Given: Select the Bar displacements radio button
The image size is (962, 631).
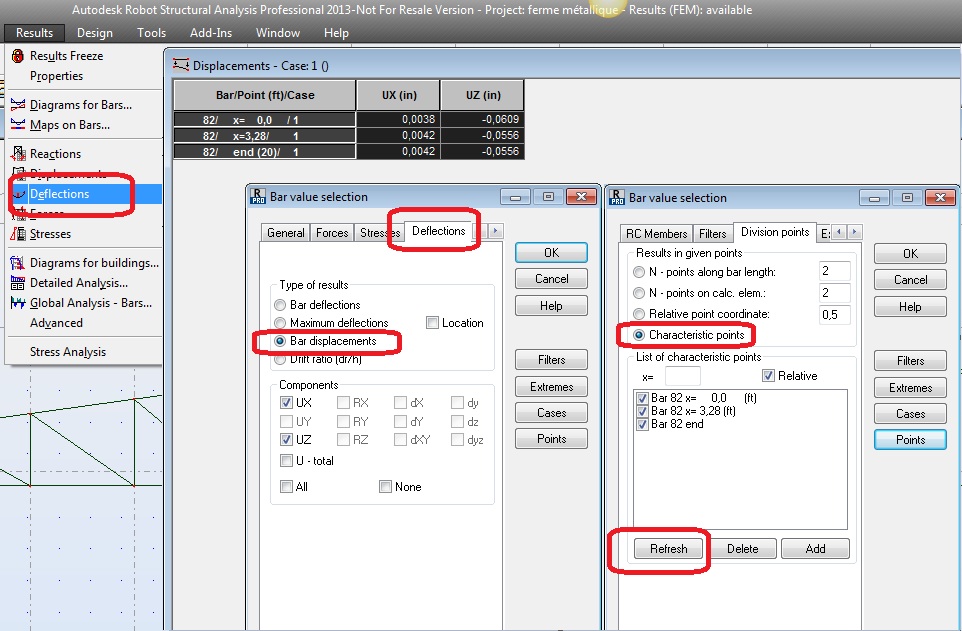Looking at the screenshot, I should pyautogui.click(x=280, y=341).
